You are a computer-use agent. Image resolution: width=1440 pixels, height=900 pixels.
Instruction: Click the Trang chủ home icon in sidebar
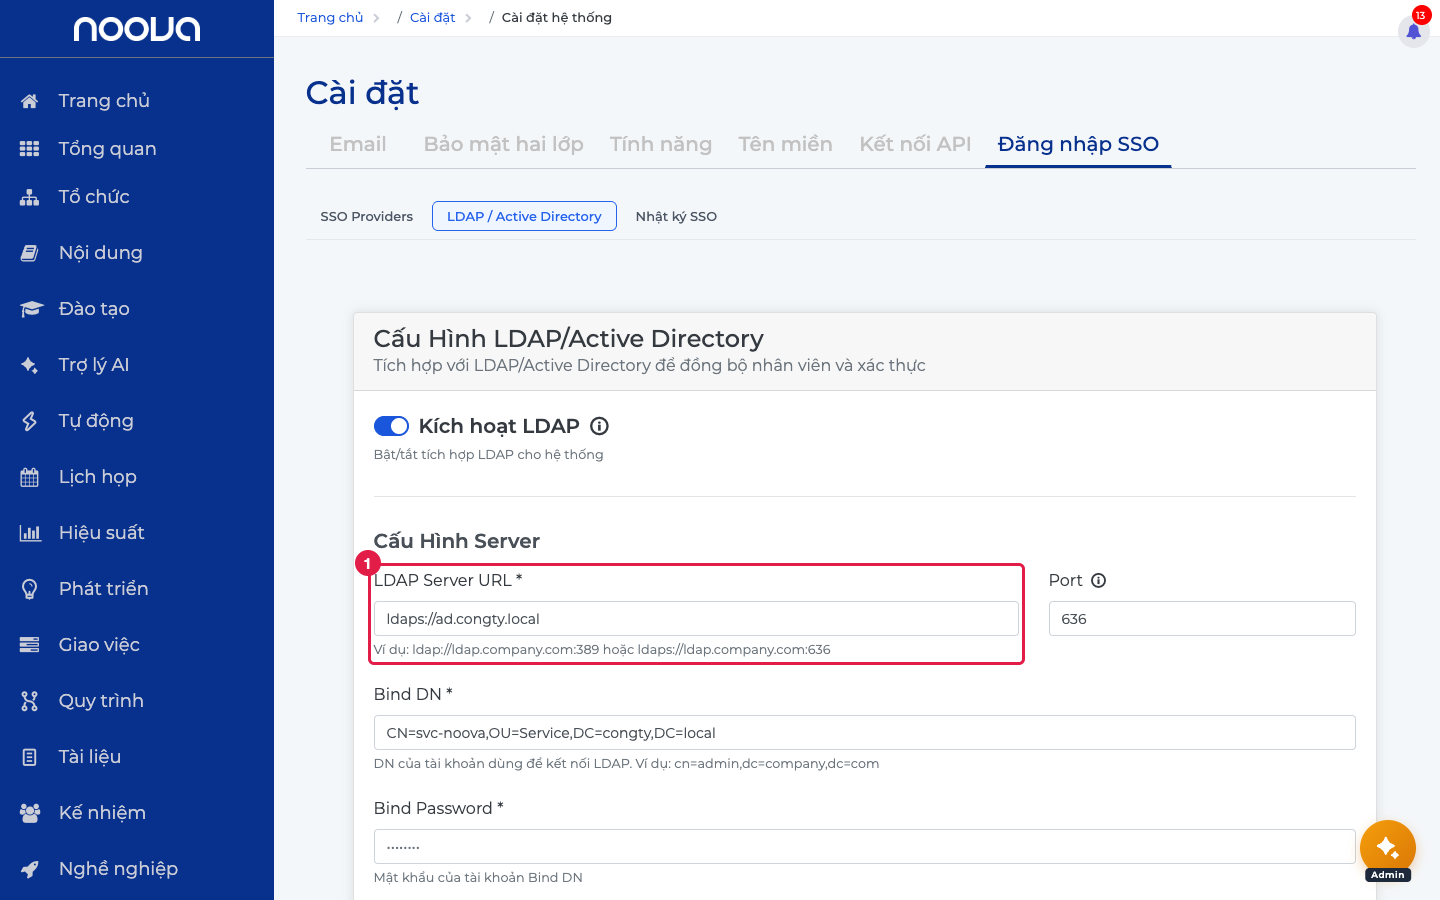(30, 101)
